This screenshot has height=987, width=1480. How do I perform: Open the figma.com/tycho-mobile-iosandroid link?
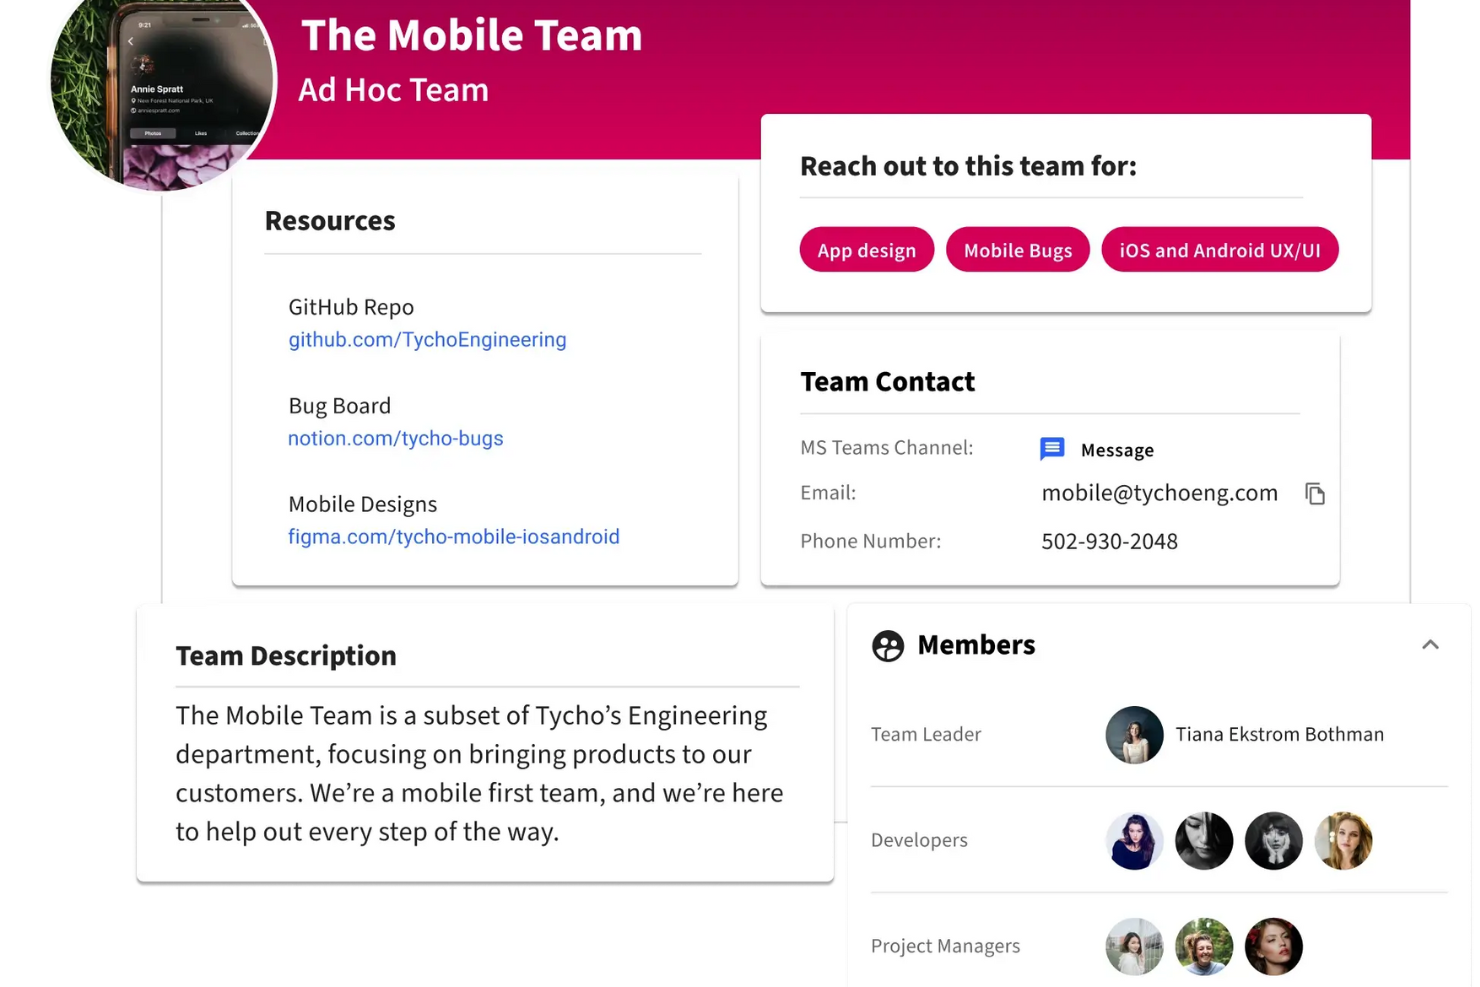tap(454, 537)
